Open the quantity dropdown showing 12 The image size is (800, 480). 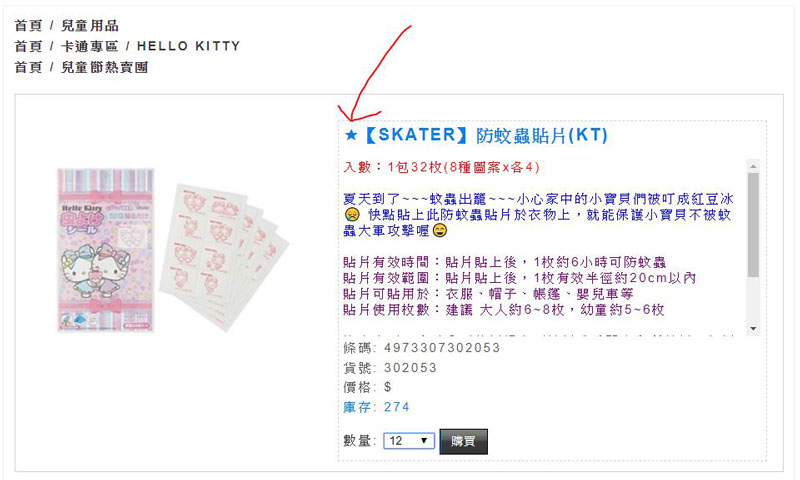tap(409, 441)
